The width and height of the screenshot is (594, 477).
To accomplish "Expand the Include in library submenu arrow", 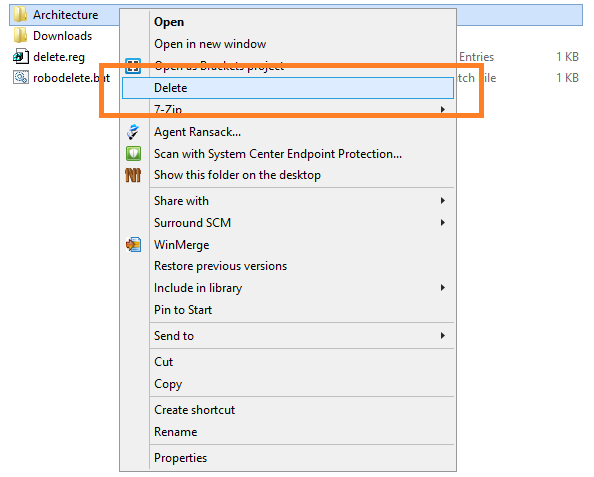I will coord(442,288).
